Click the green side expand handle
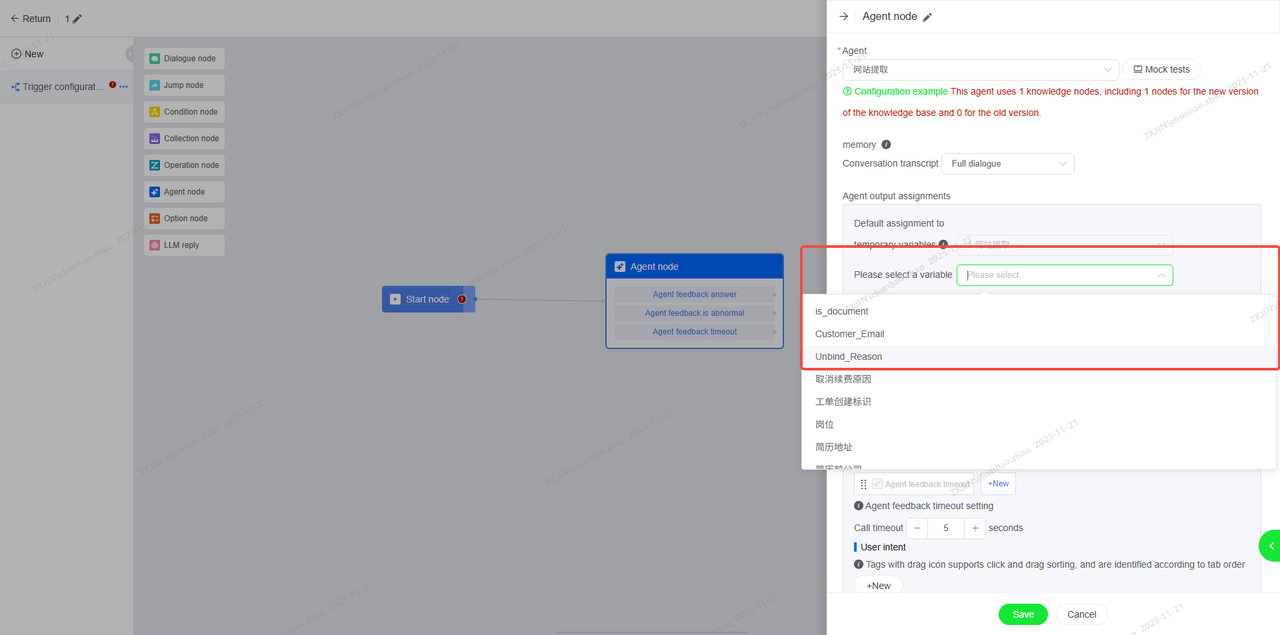This screenshot has width=1280, height=635. (x=1270, y=545)
